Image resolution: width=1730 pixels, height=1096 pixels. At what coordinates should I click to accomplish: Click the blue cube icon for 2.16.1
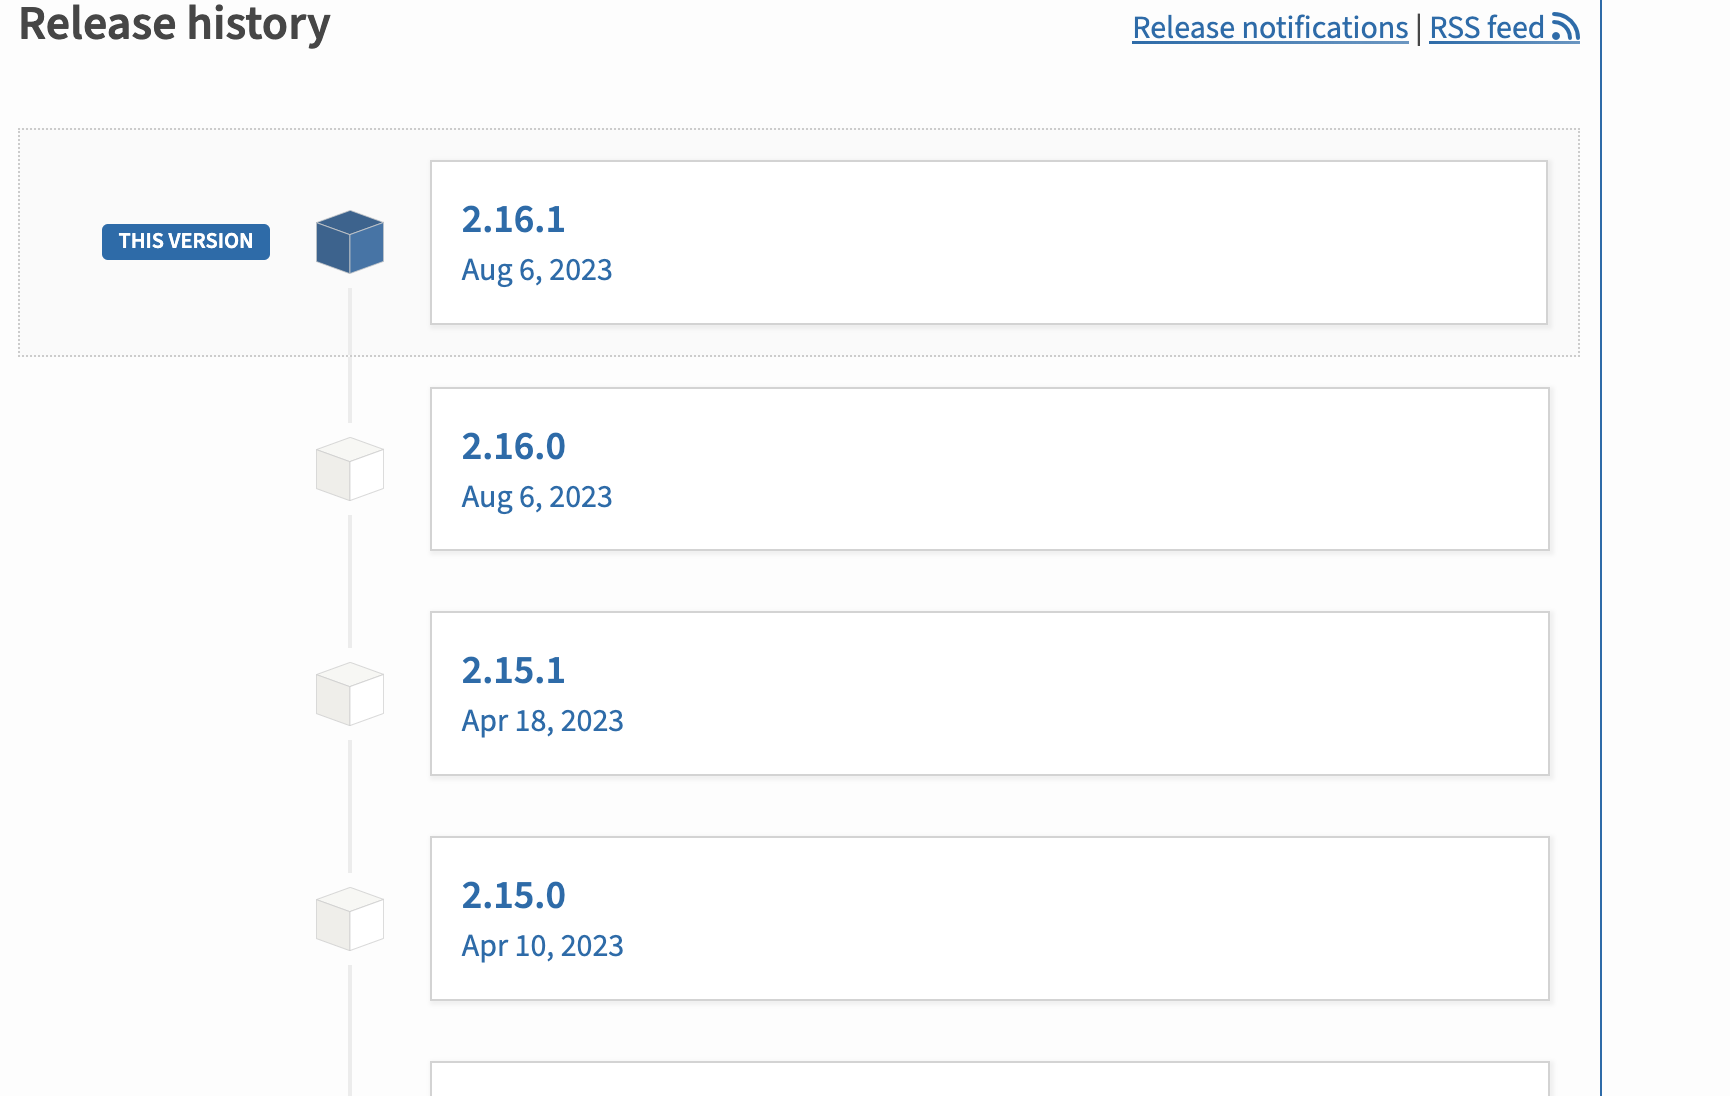350,242
